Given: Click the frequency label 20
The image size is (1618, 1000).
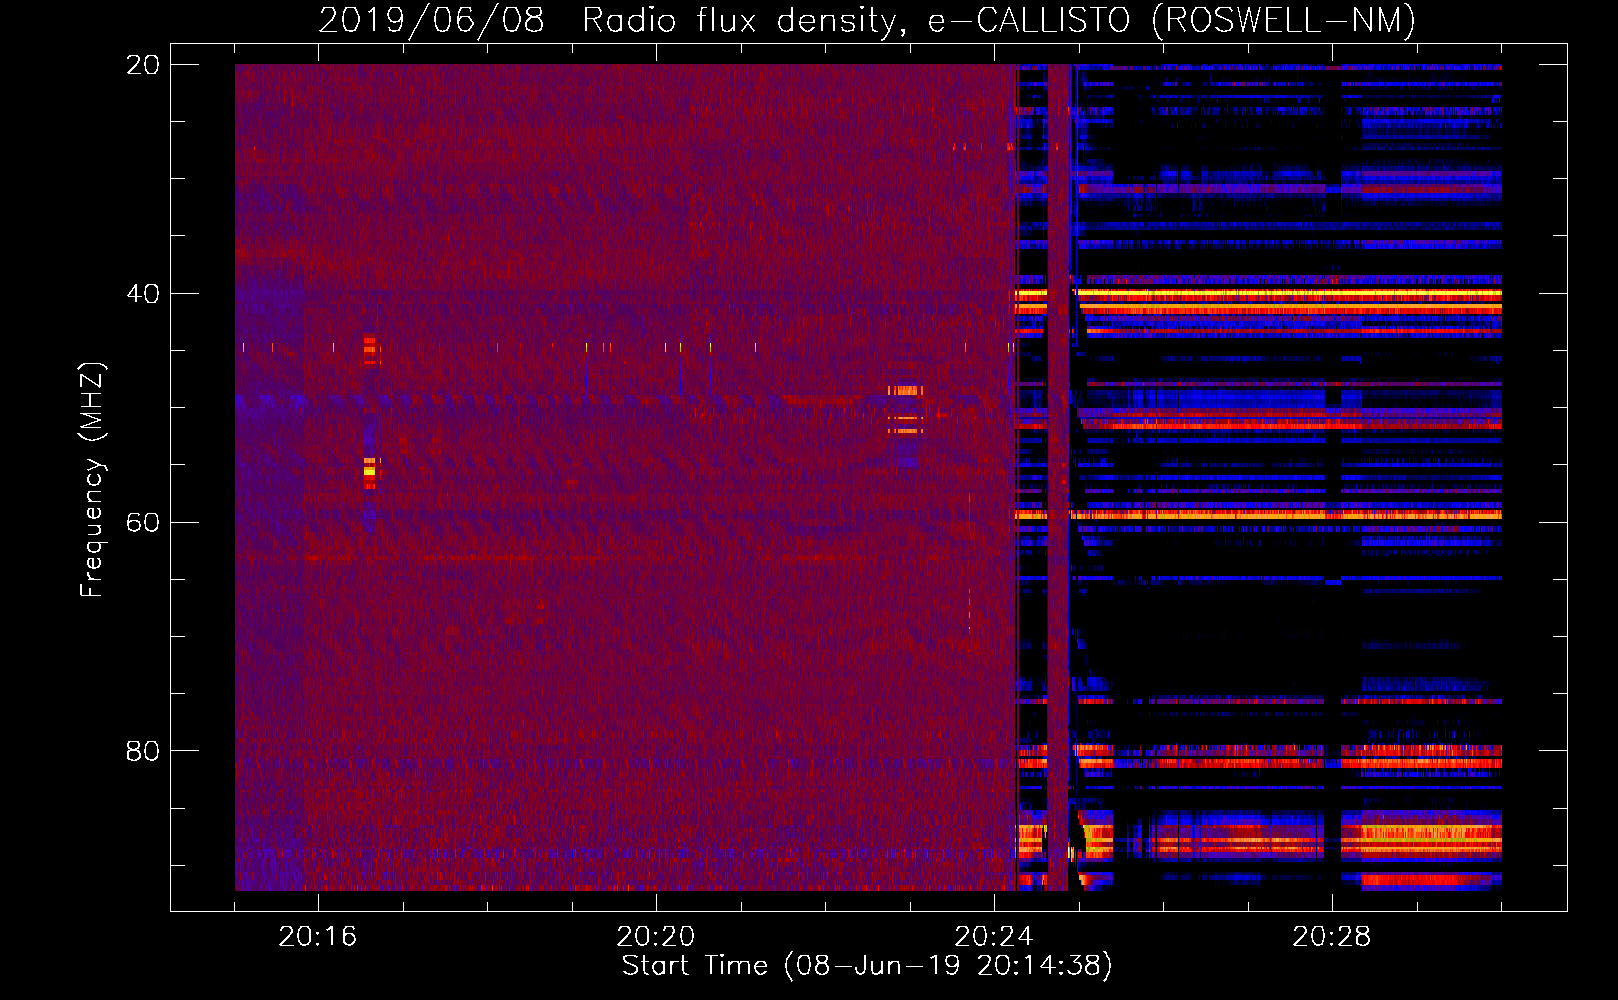Looking at the screenshot, I should coord(142,65).
